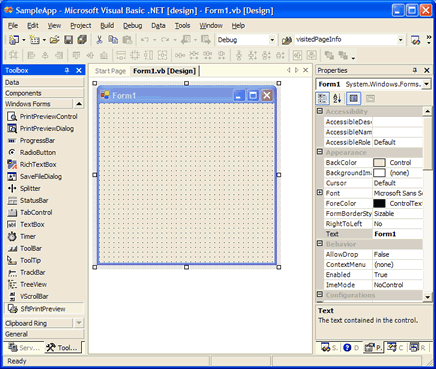This screenshot has height=369, width=436.
Task: Click the Cut scissors icon
Action: click(x=99, y=40)
